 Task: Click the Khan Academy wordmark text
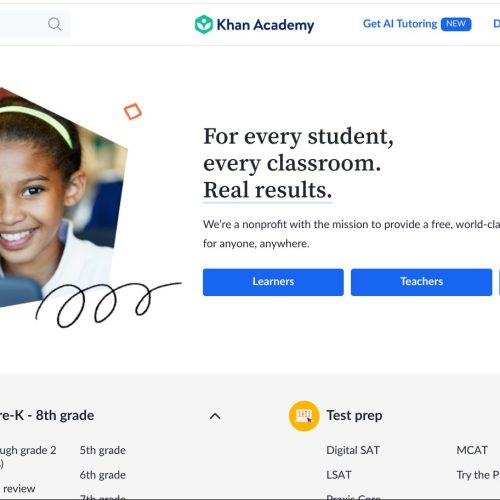tap(265, 25)
